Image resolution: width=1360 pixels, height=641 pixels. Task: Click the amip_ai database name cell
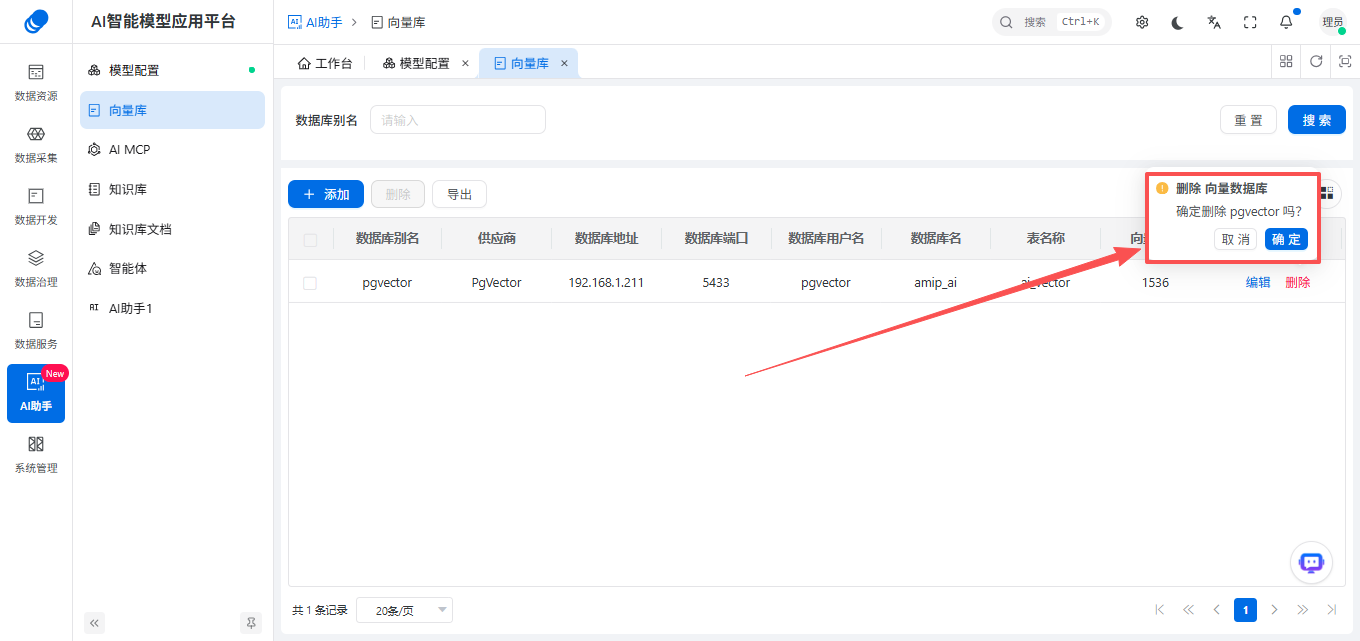[936, 283]
